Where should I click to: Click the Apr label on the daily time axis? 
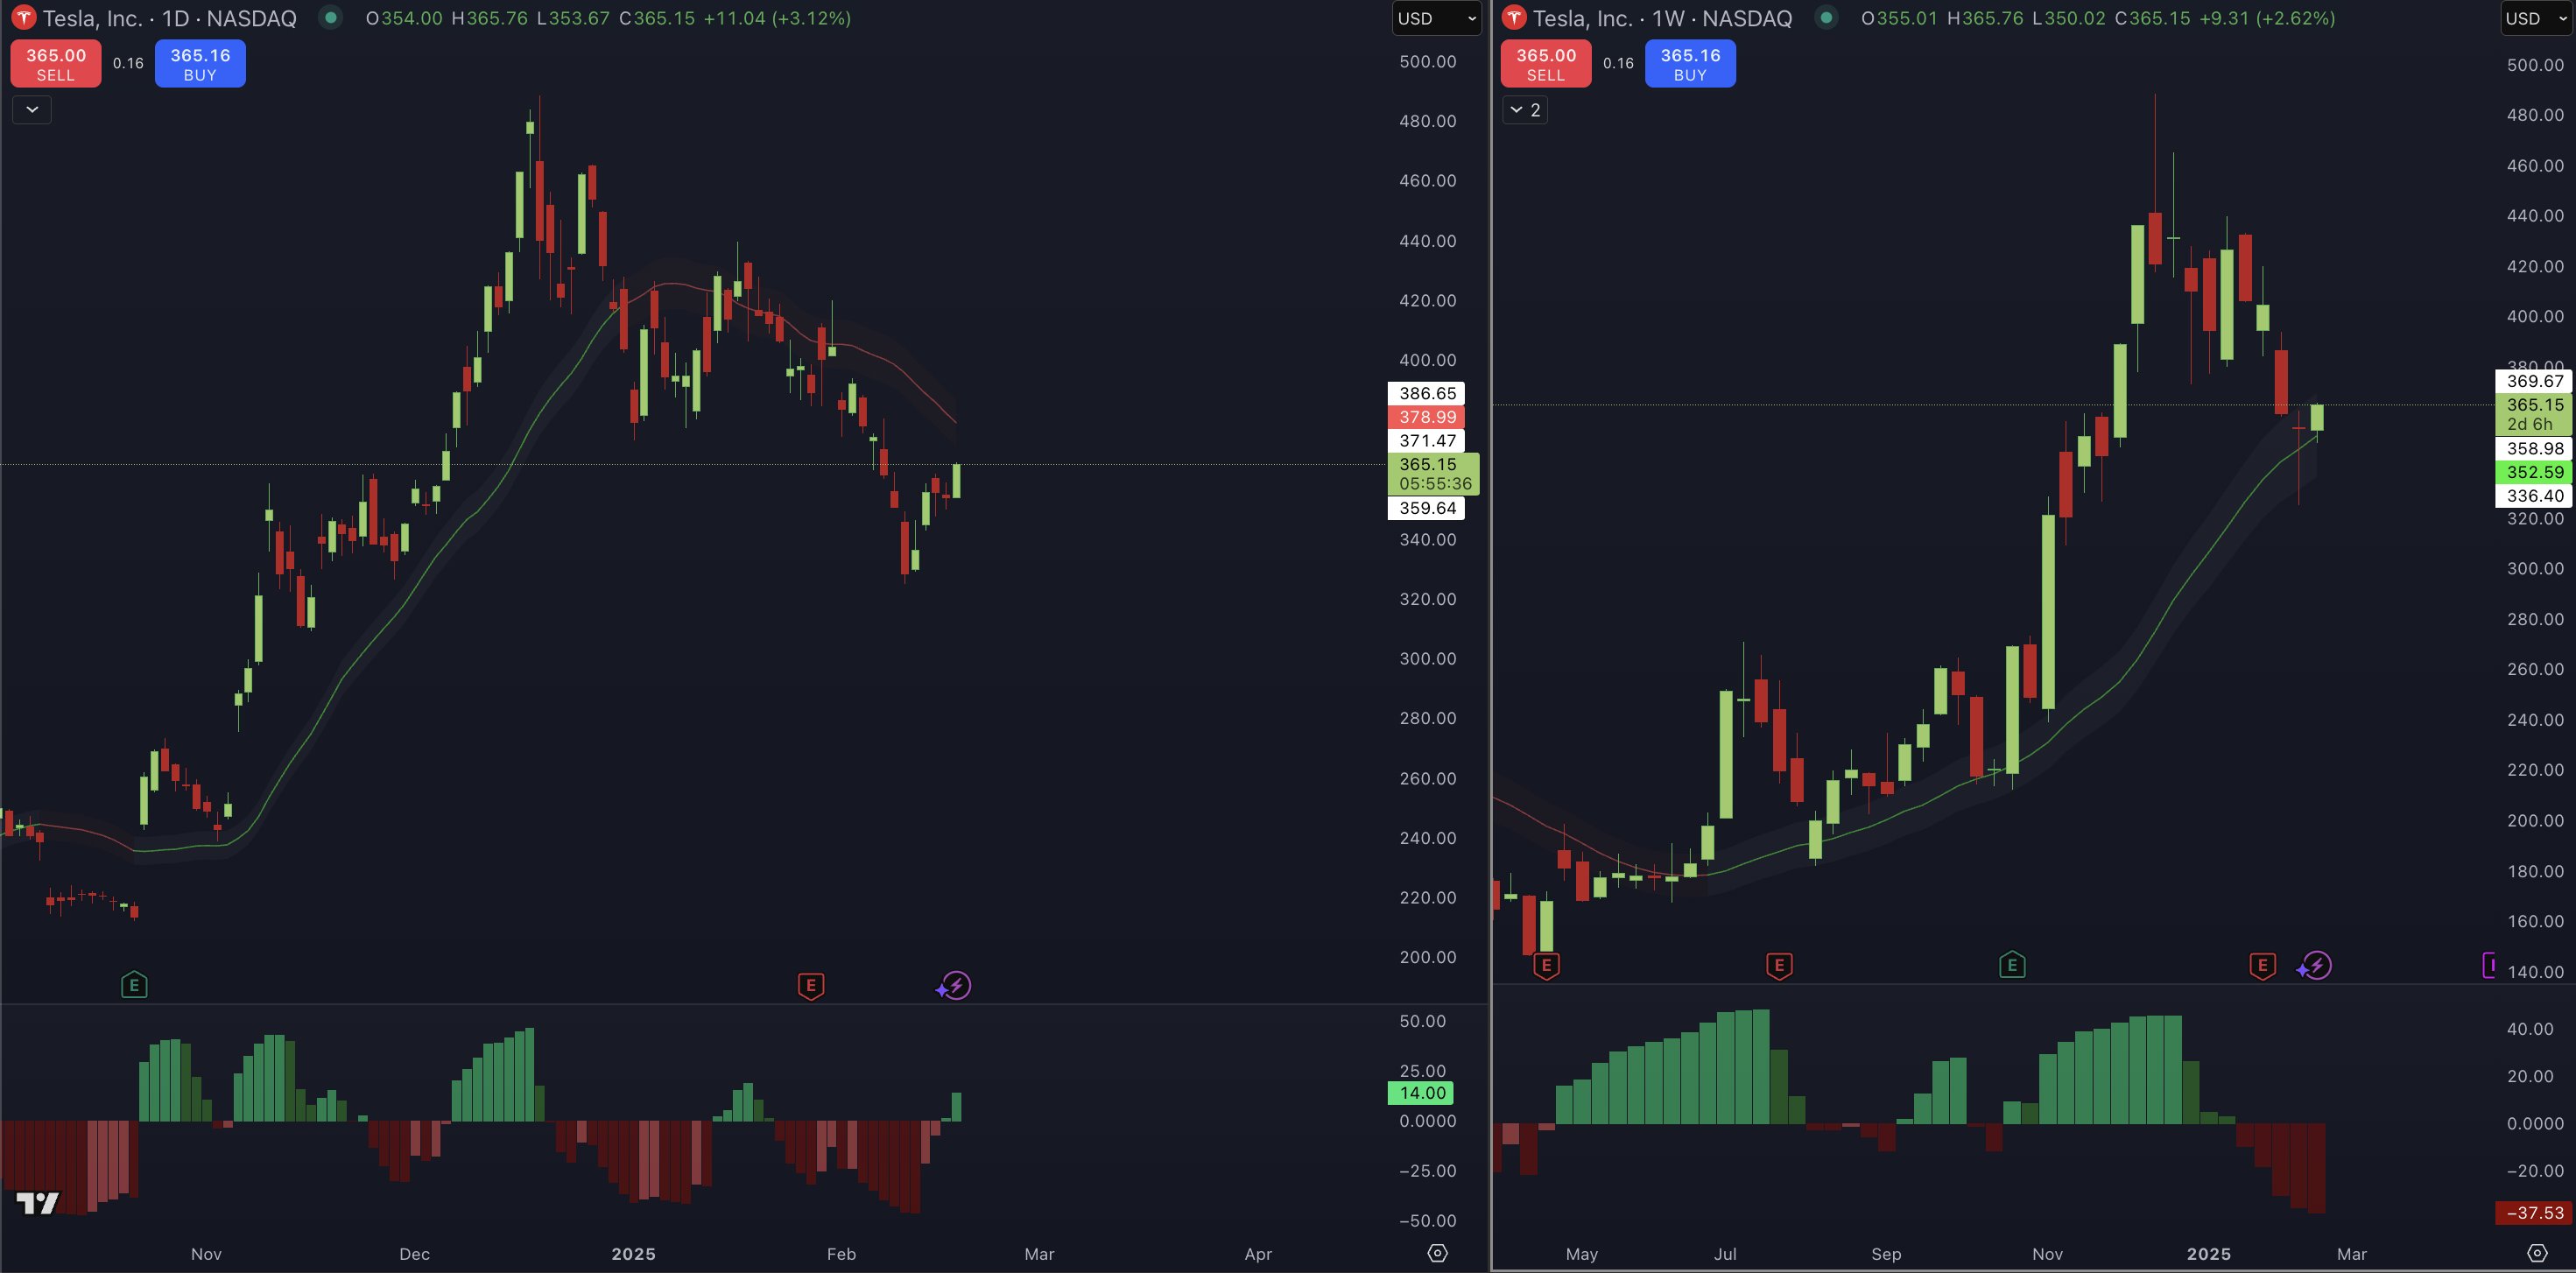[1258, 1254]
